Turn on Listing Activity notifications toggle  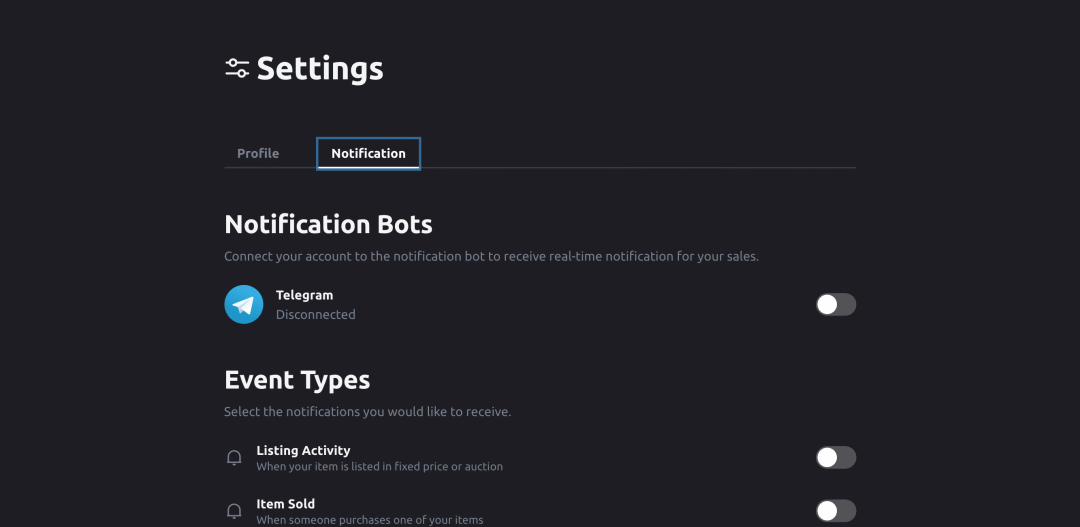835,458
